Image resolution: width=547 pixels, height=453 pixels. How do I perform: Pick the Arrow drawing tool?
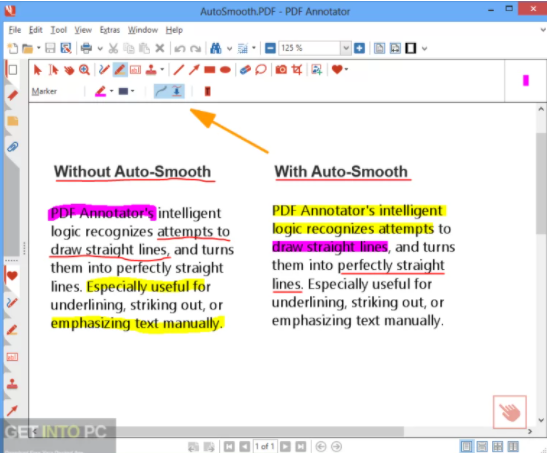tap(194, 70)
